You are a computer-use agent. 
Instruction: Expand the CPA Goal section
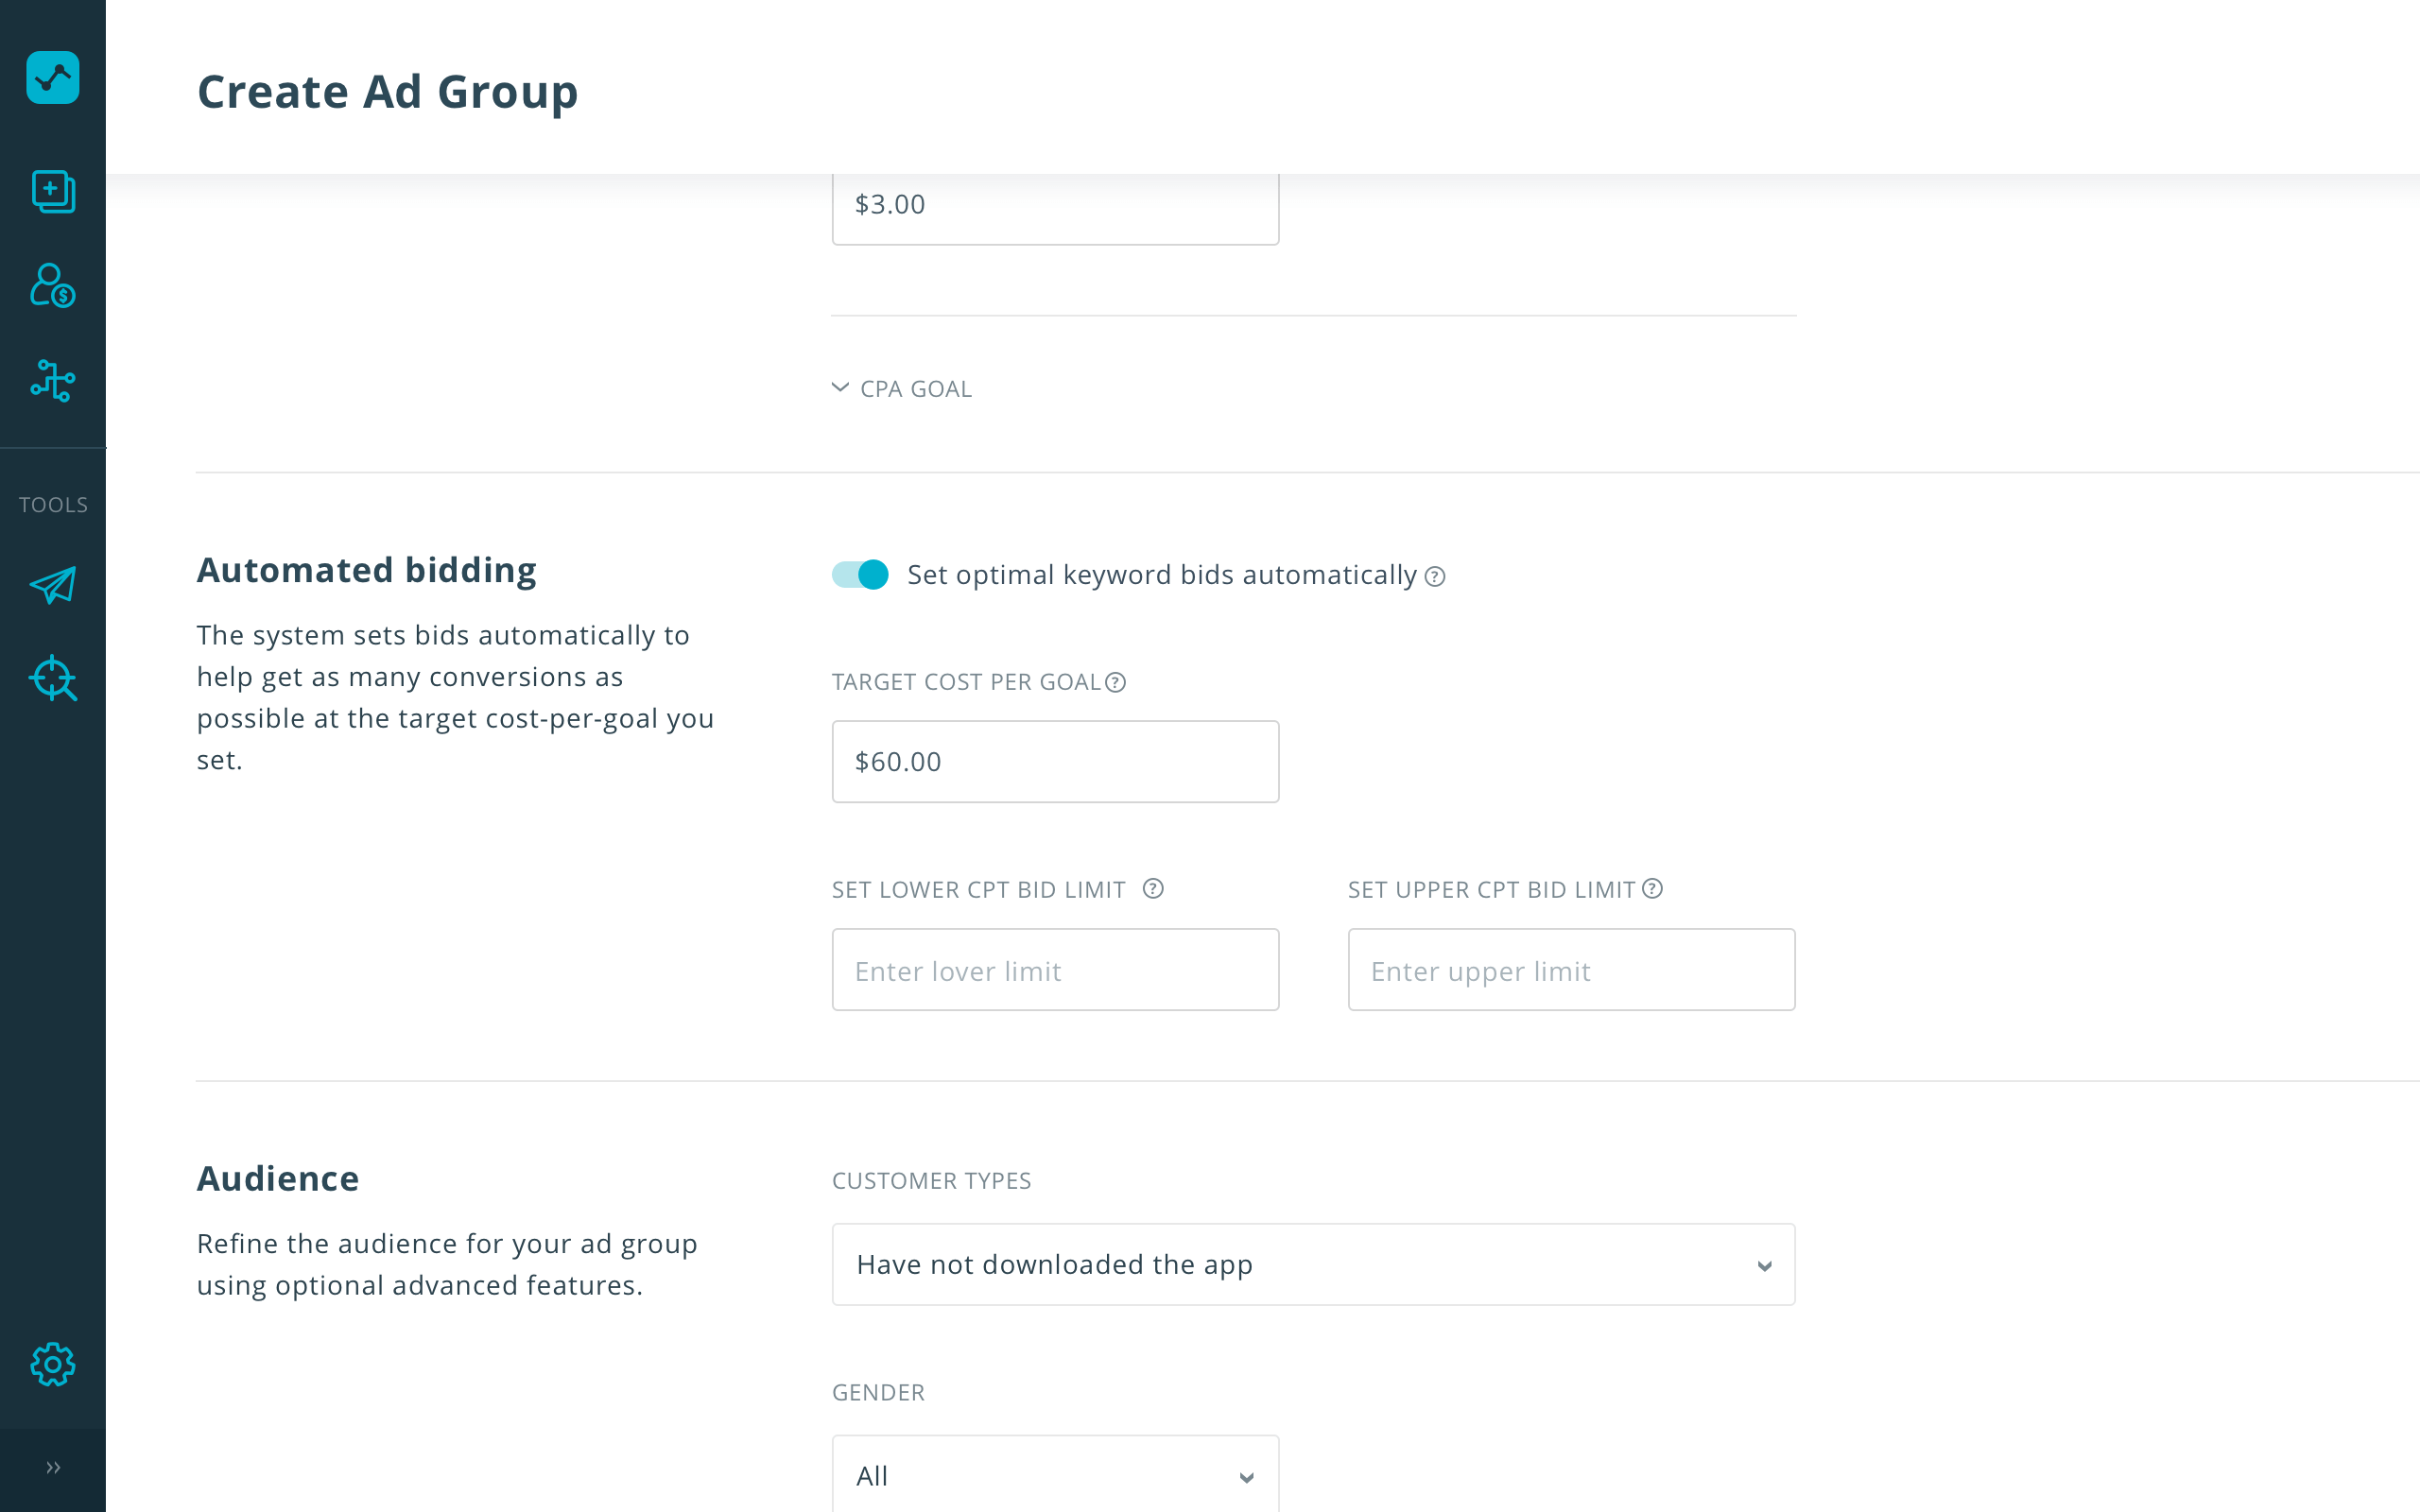pos(902,389)
